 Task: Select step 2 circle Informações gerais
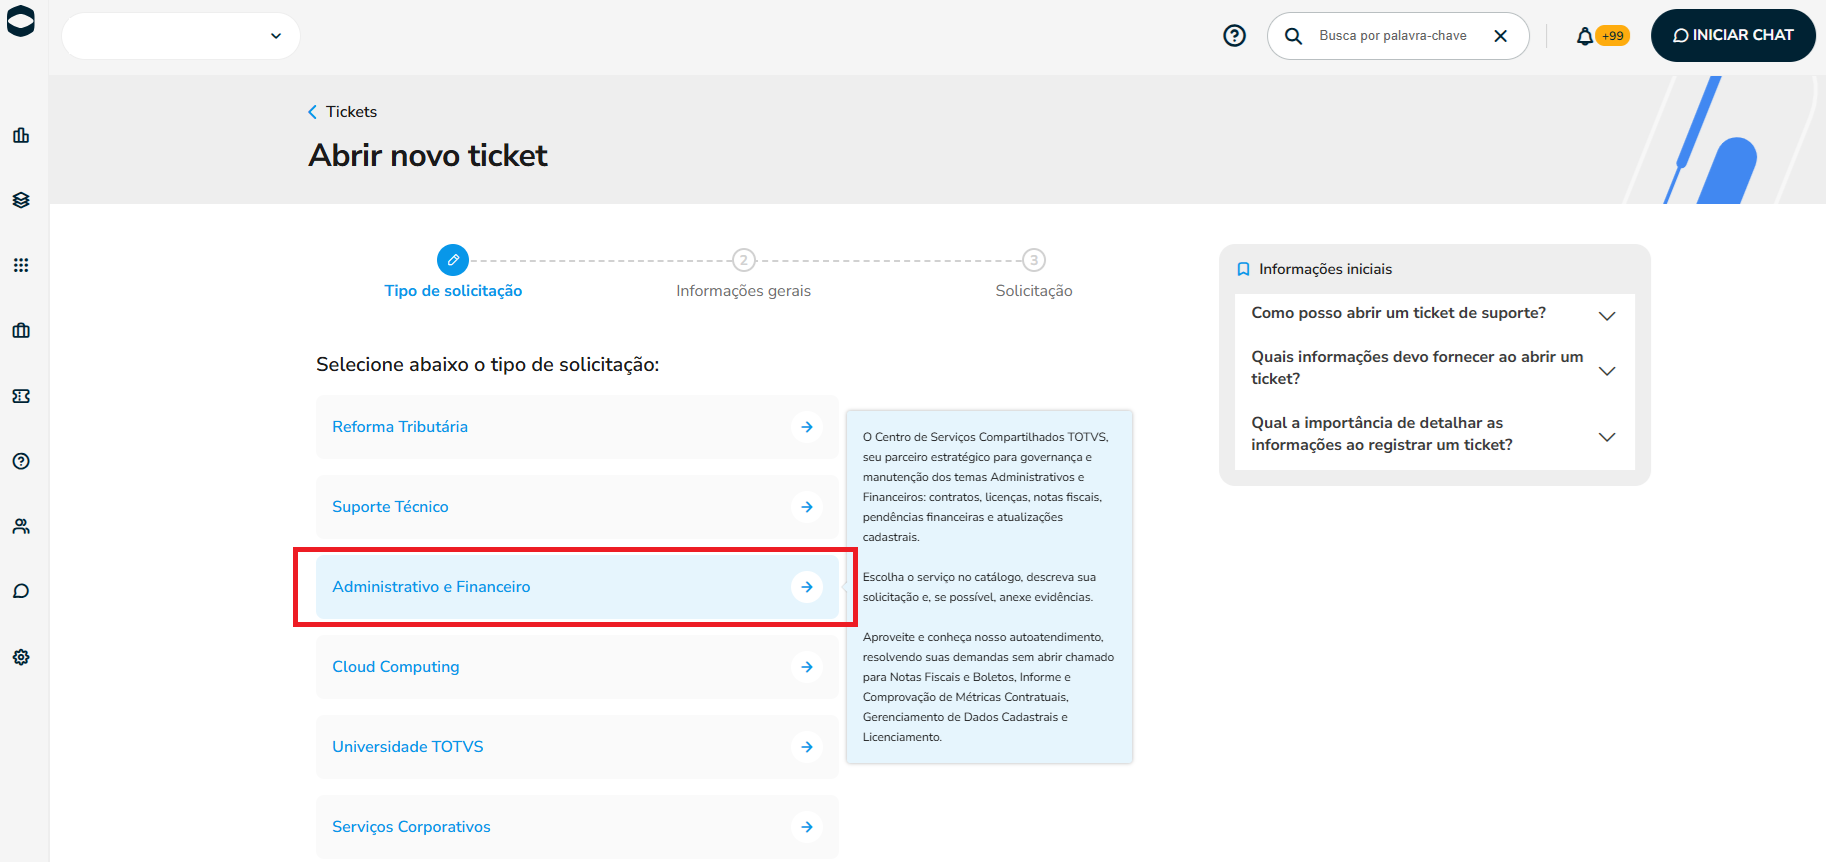coord(743,260)
